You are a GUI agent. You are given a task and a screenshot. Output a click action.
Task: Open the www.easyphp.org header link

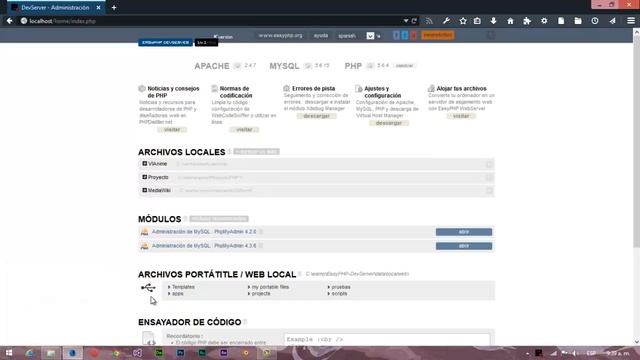pyautogui.click(x=280, y=36)
